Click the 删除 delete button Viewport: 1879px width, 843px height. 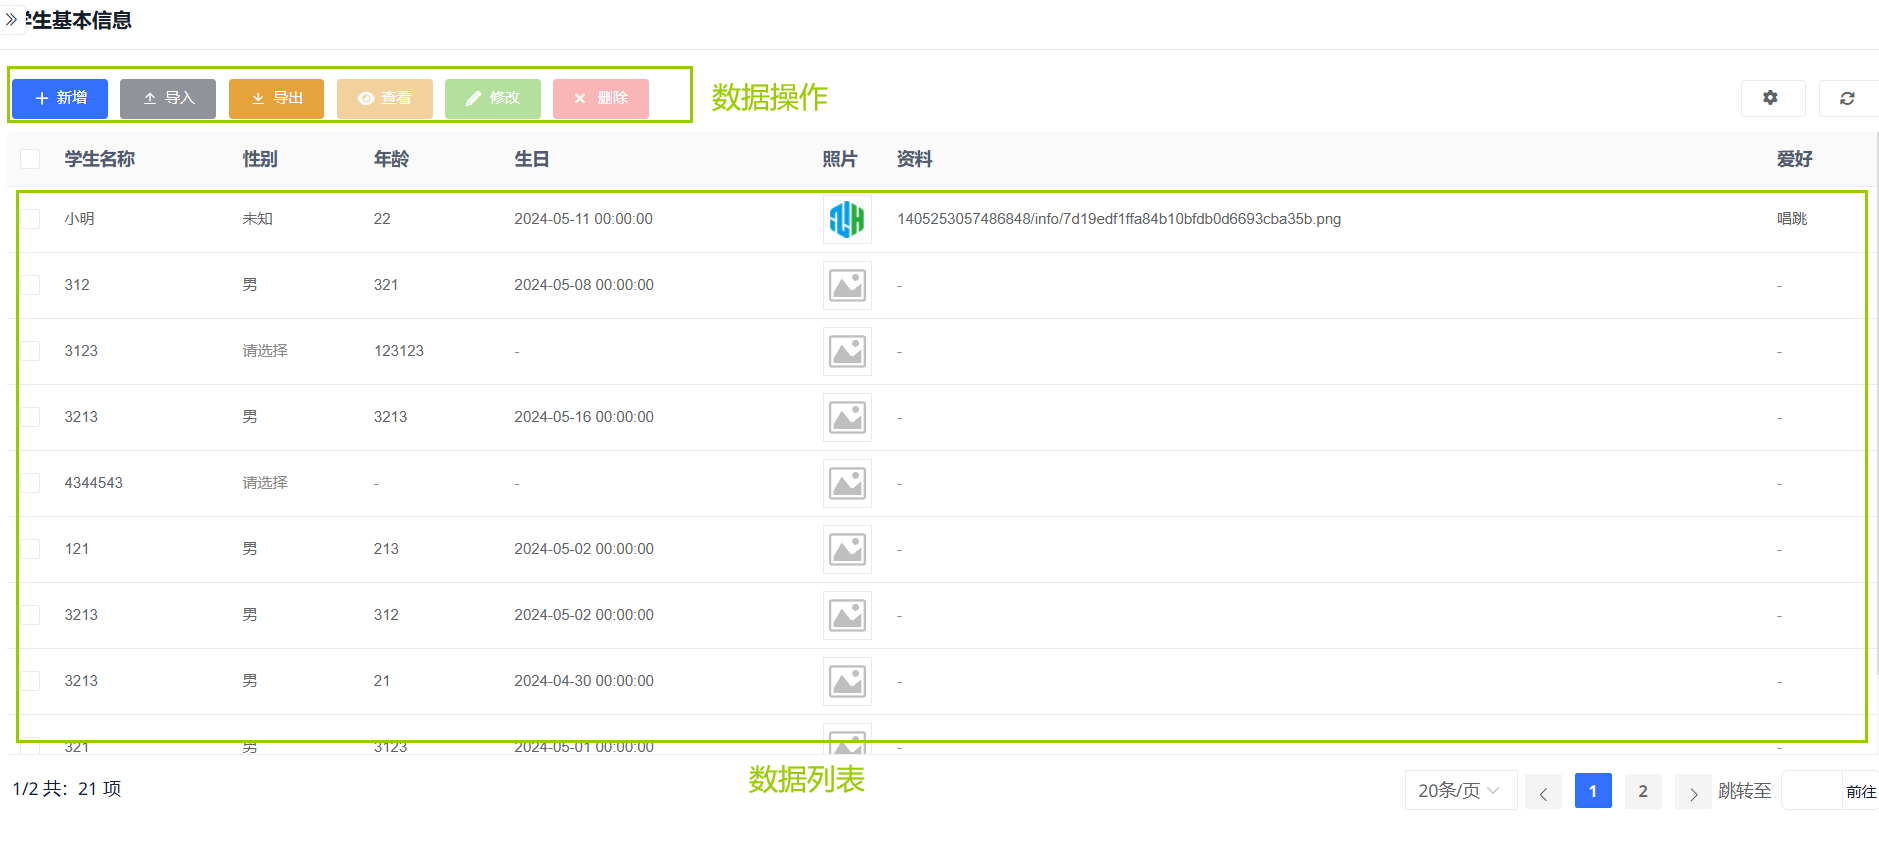[601, 98]
